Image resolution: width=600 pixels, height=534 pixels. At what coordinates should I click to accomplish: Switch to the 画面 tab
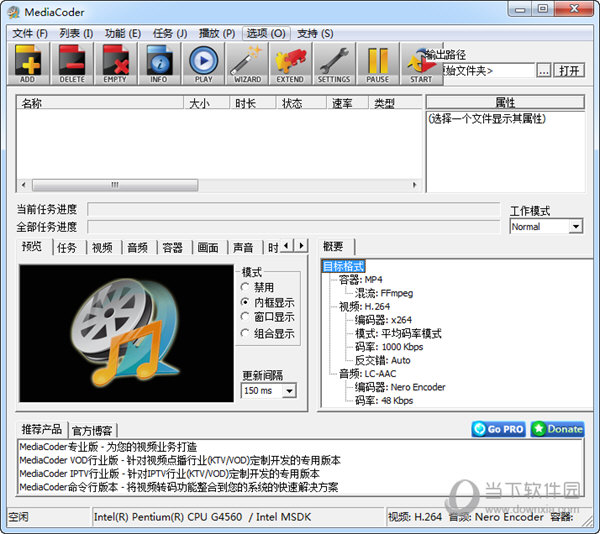(x=208, y=248)
